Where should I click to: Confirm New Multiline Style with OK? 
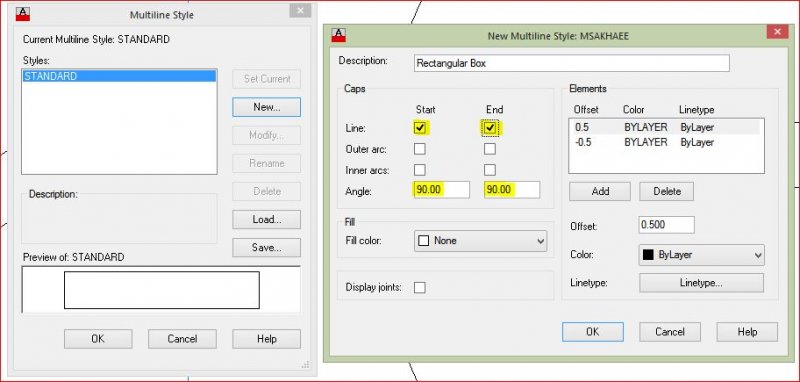[x=593, y=332]
